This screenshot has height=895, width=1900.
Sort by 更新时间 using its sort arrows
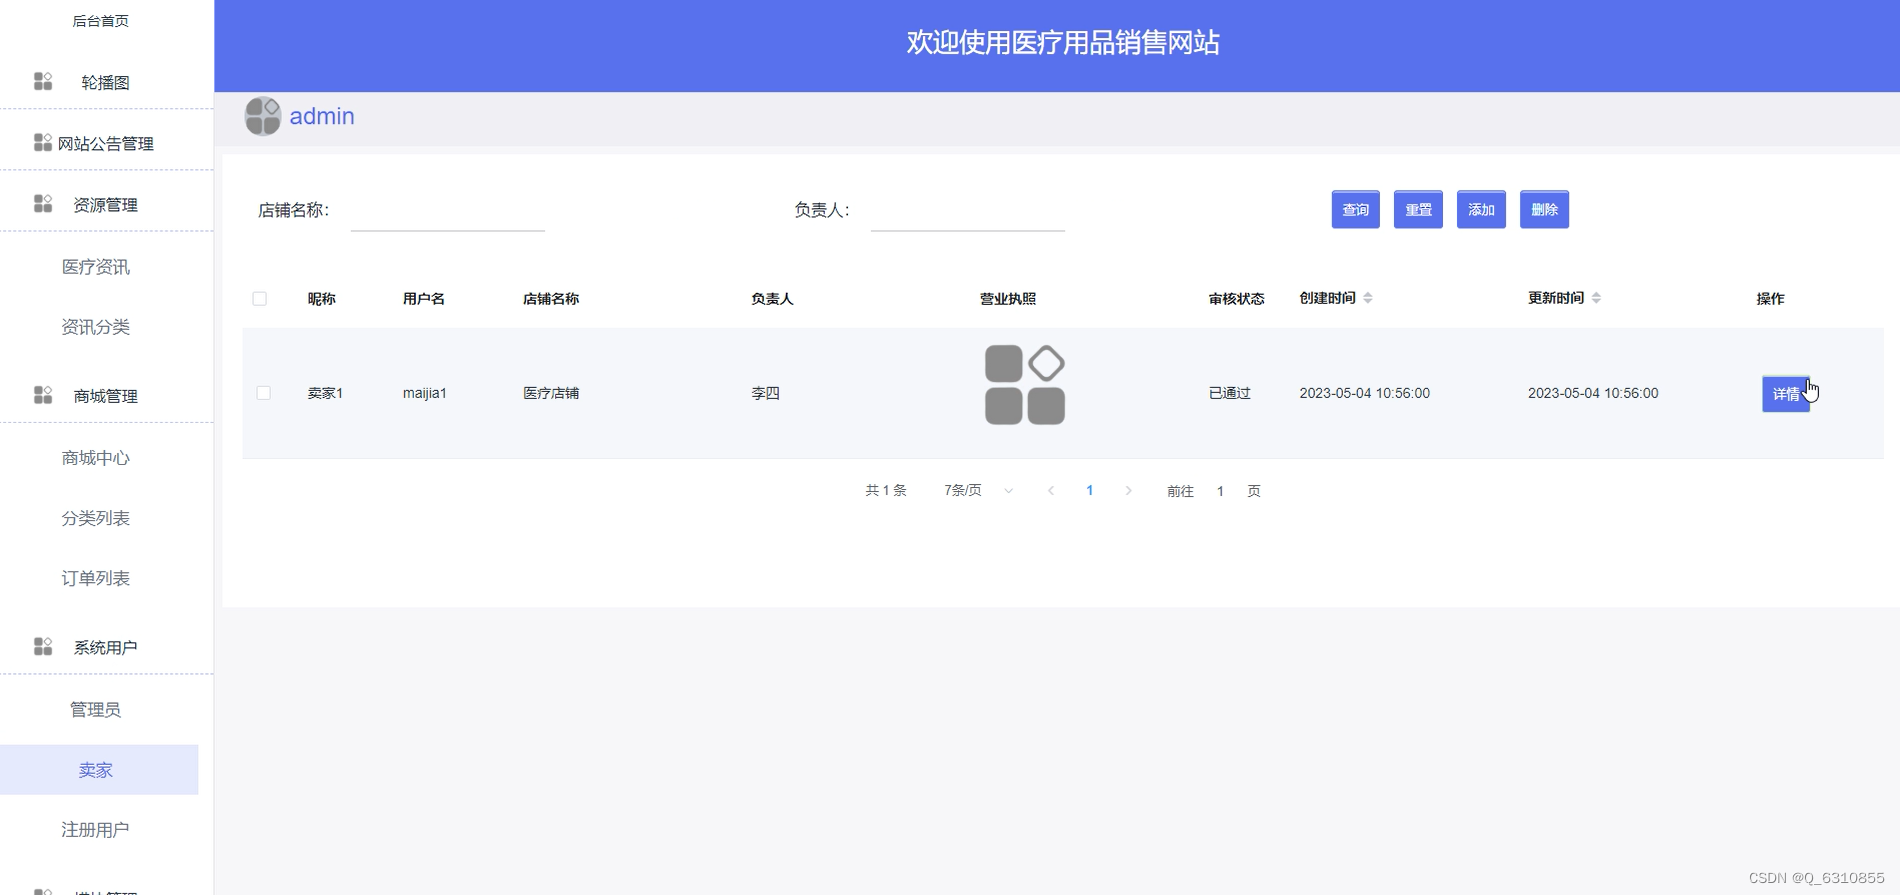1596,298
